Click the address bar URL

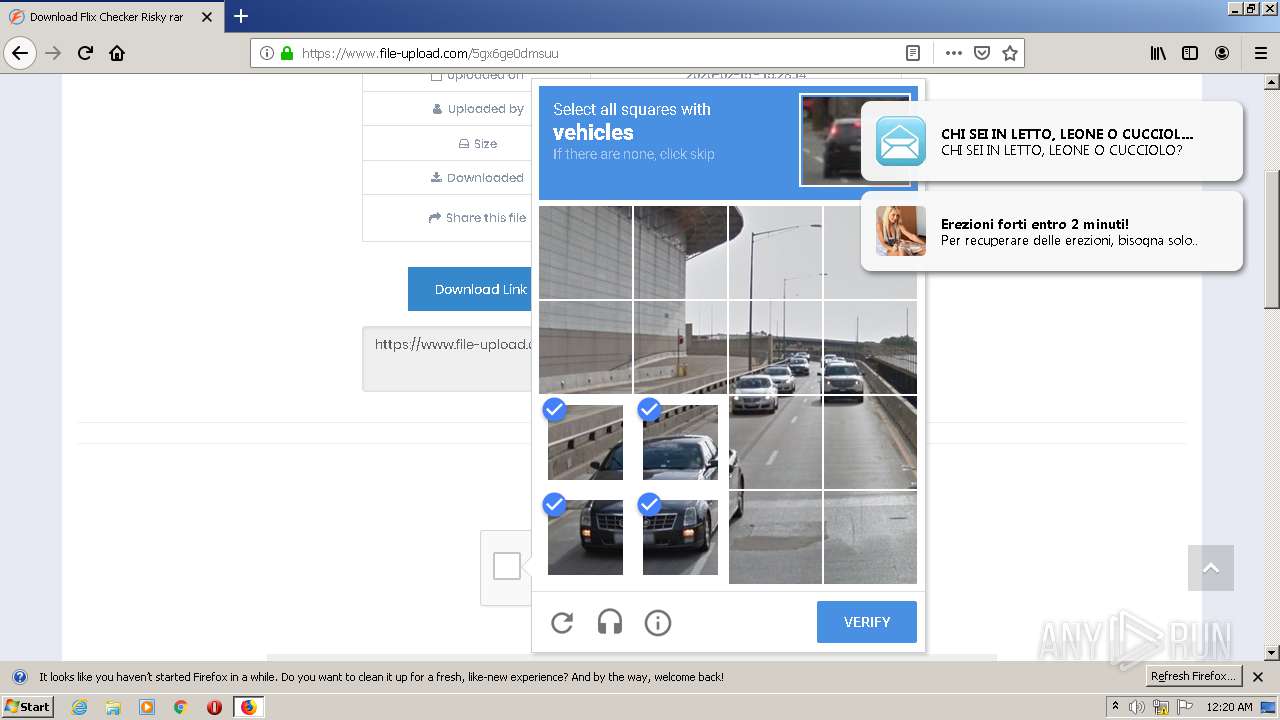pos(430,53)
